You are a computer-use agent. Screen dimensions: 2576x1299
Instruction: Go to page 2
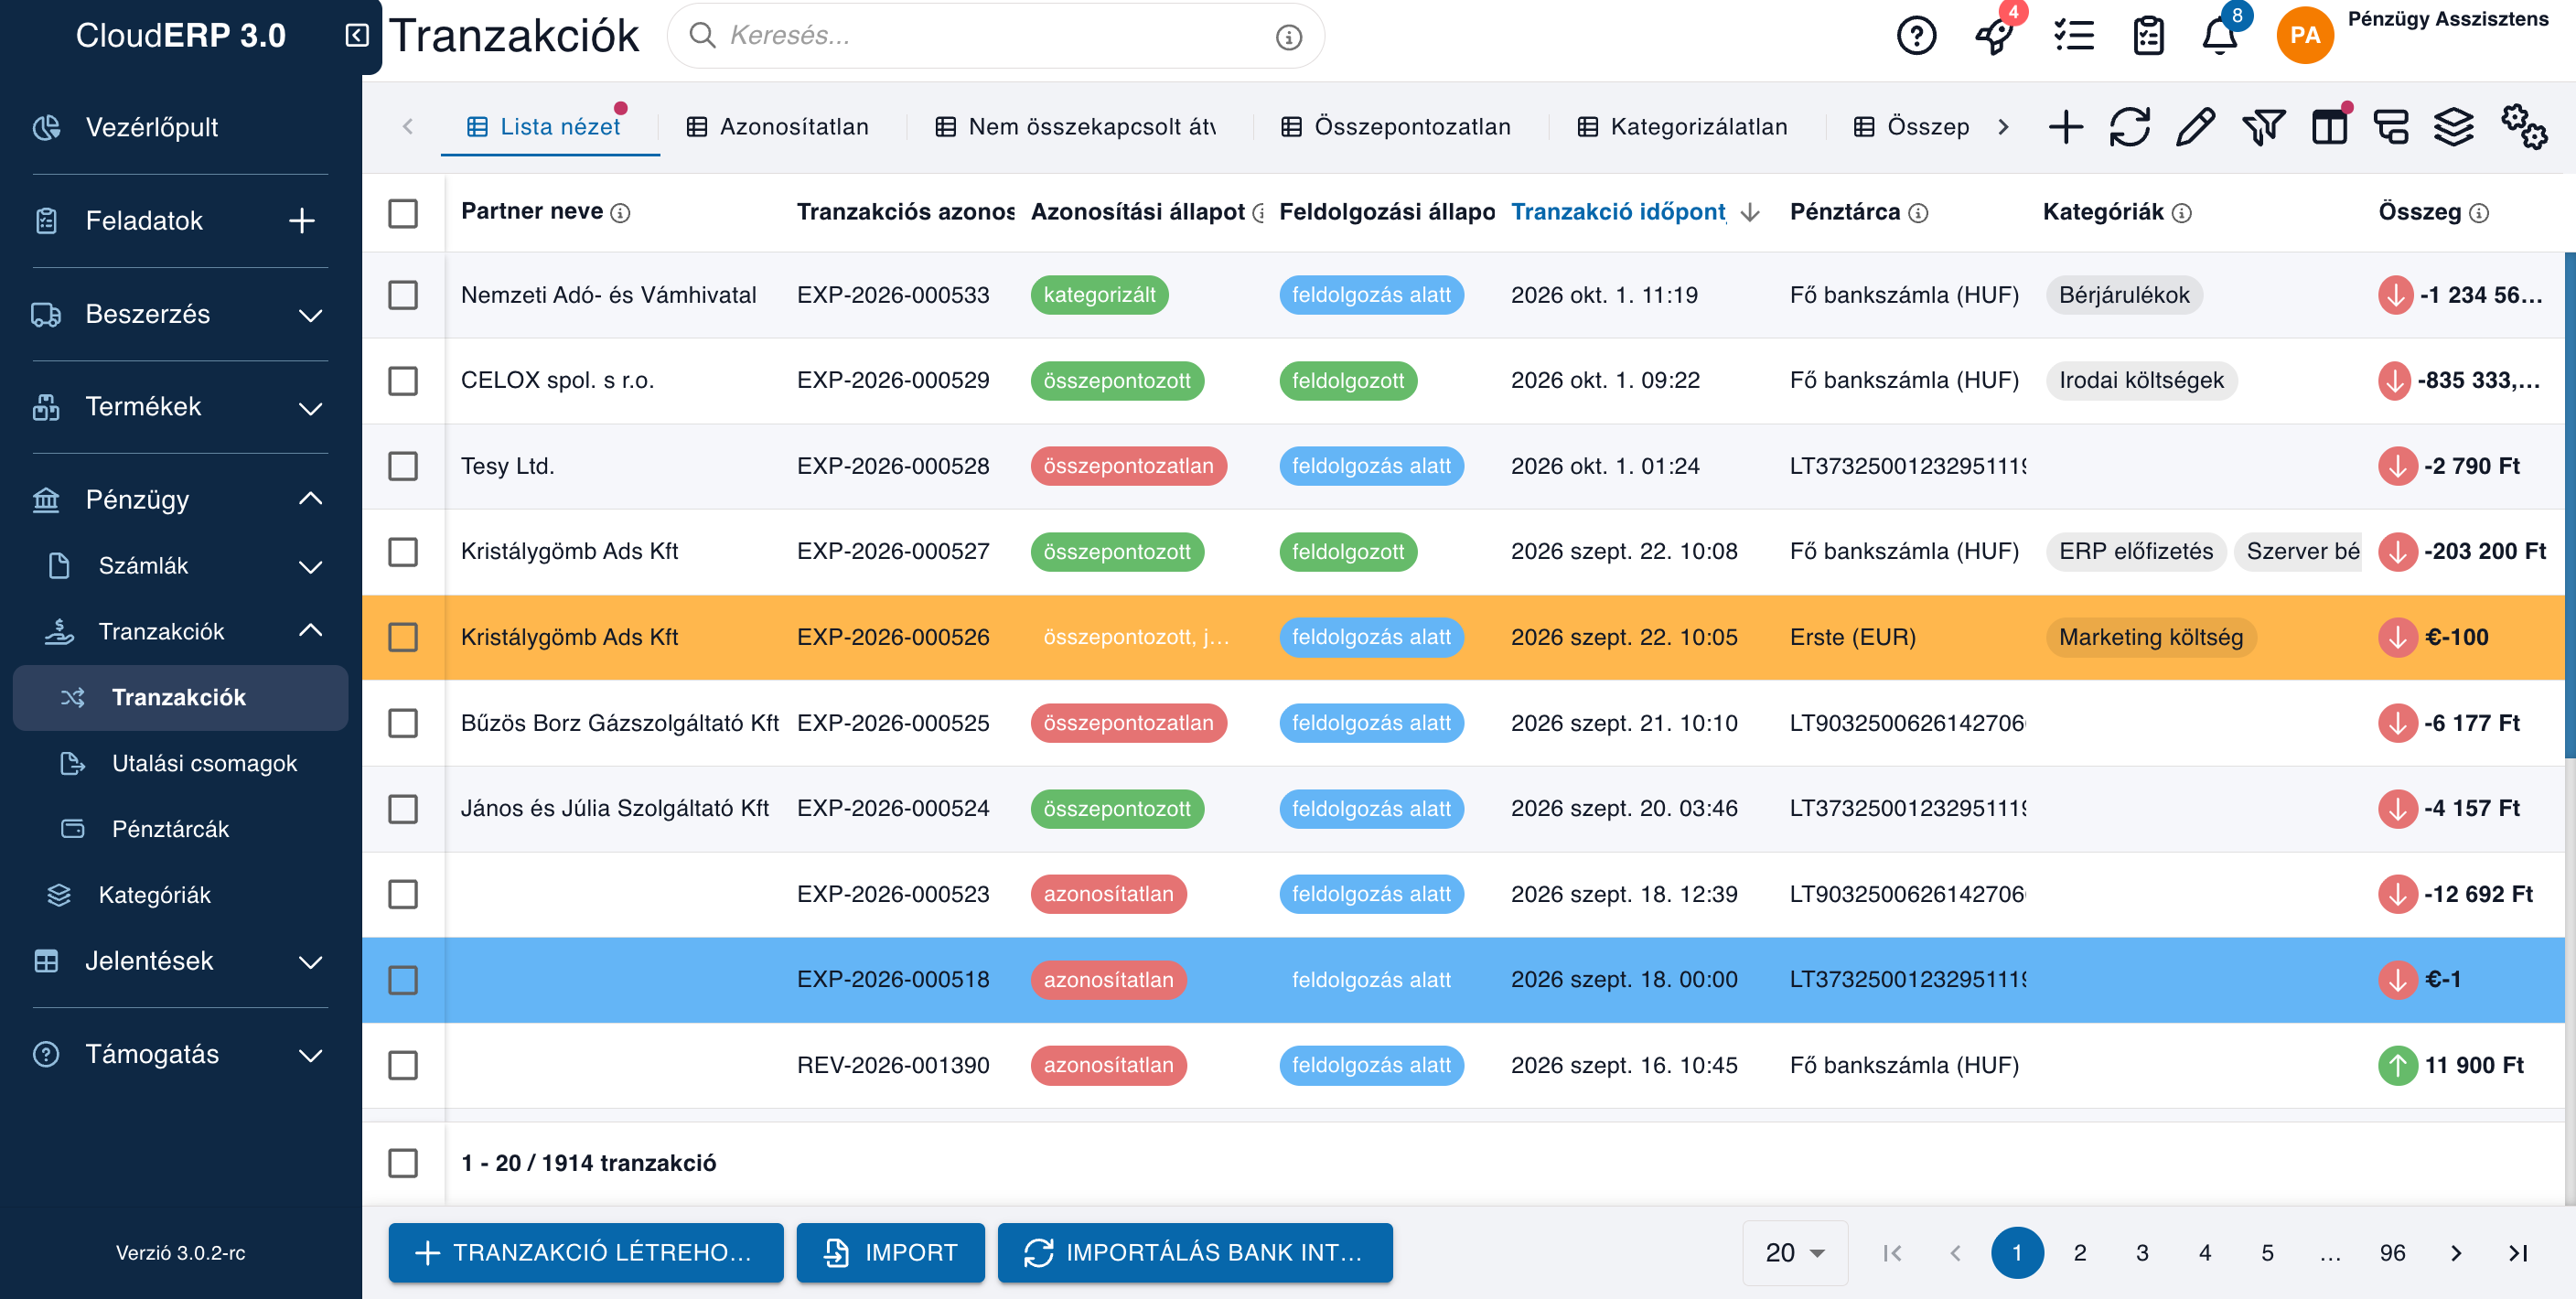coord(2080,1253)
